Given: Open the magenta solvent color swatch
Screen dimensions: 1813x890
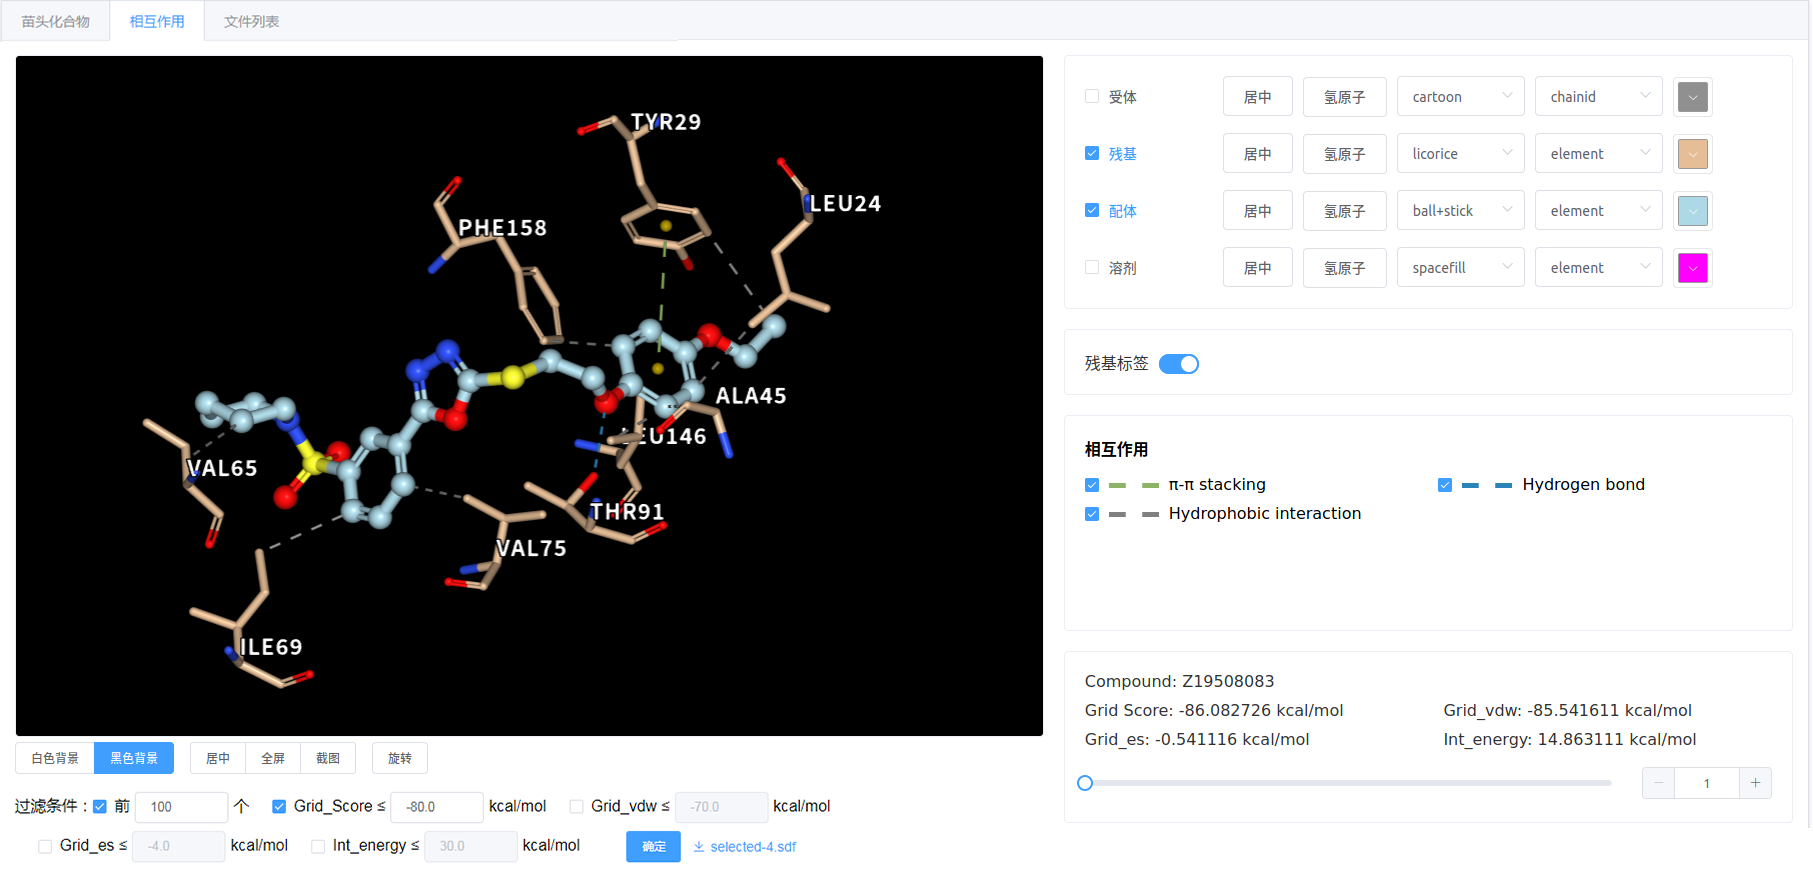Looking at the screenshot, I should tap(1693, 268).
